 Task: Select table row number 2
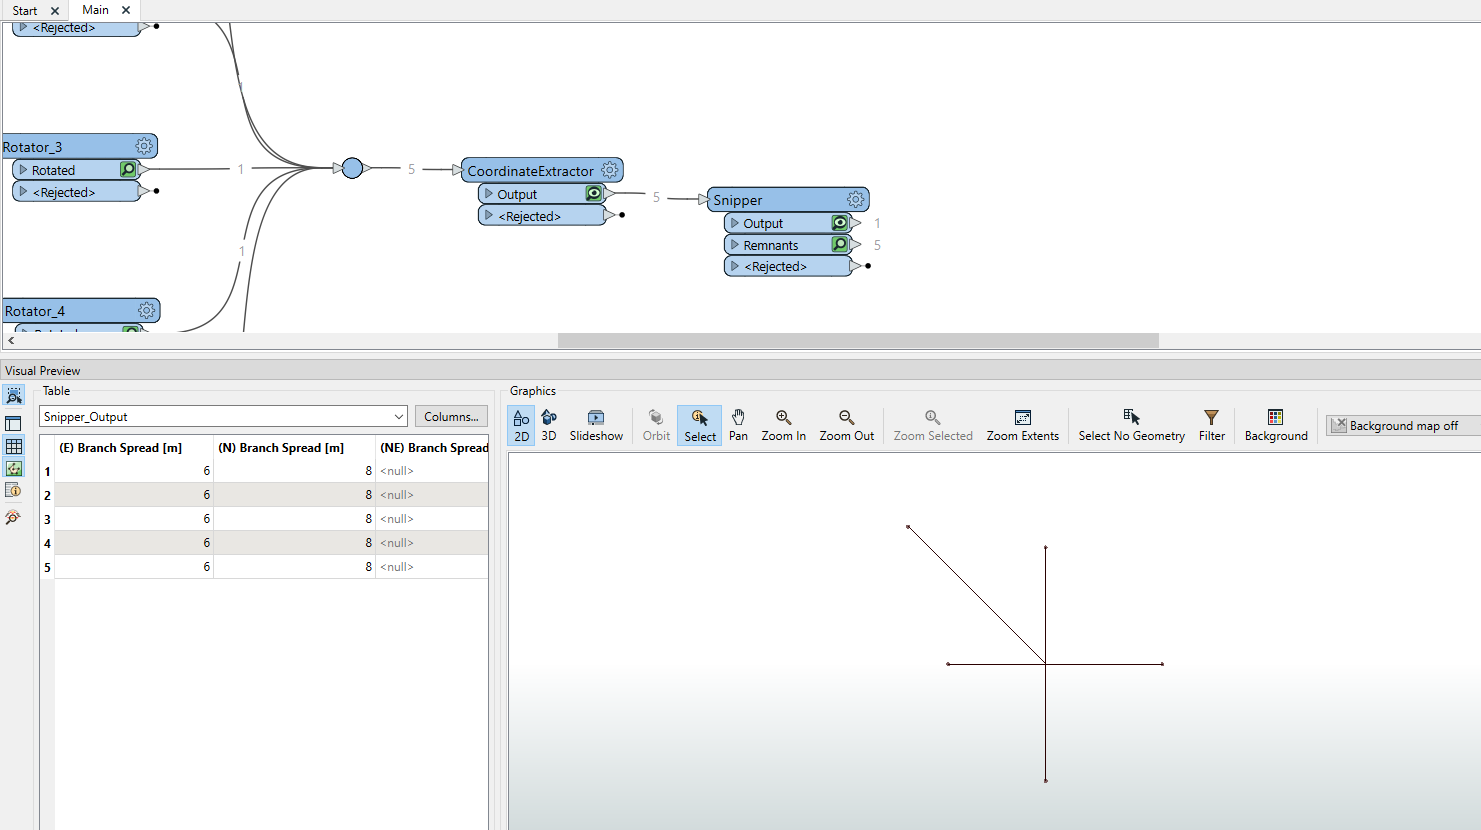pyautogui.click(x=47, y=495)
